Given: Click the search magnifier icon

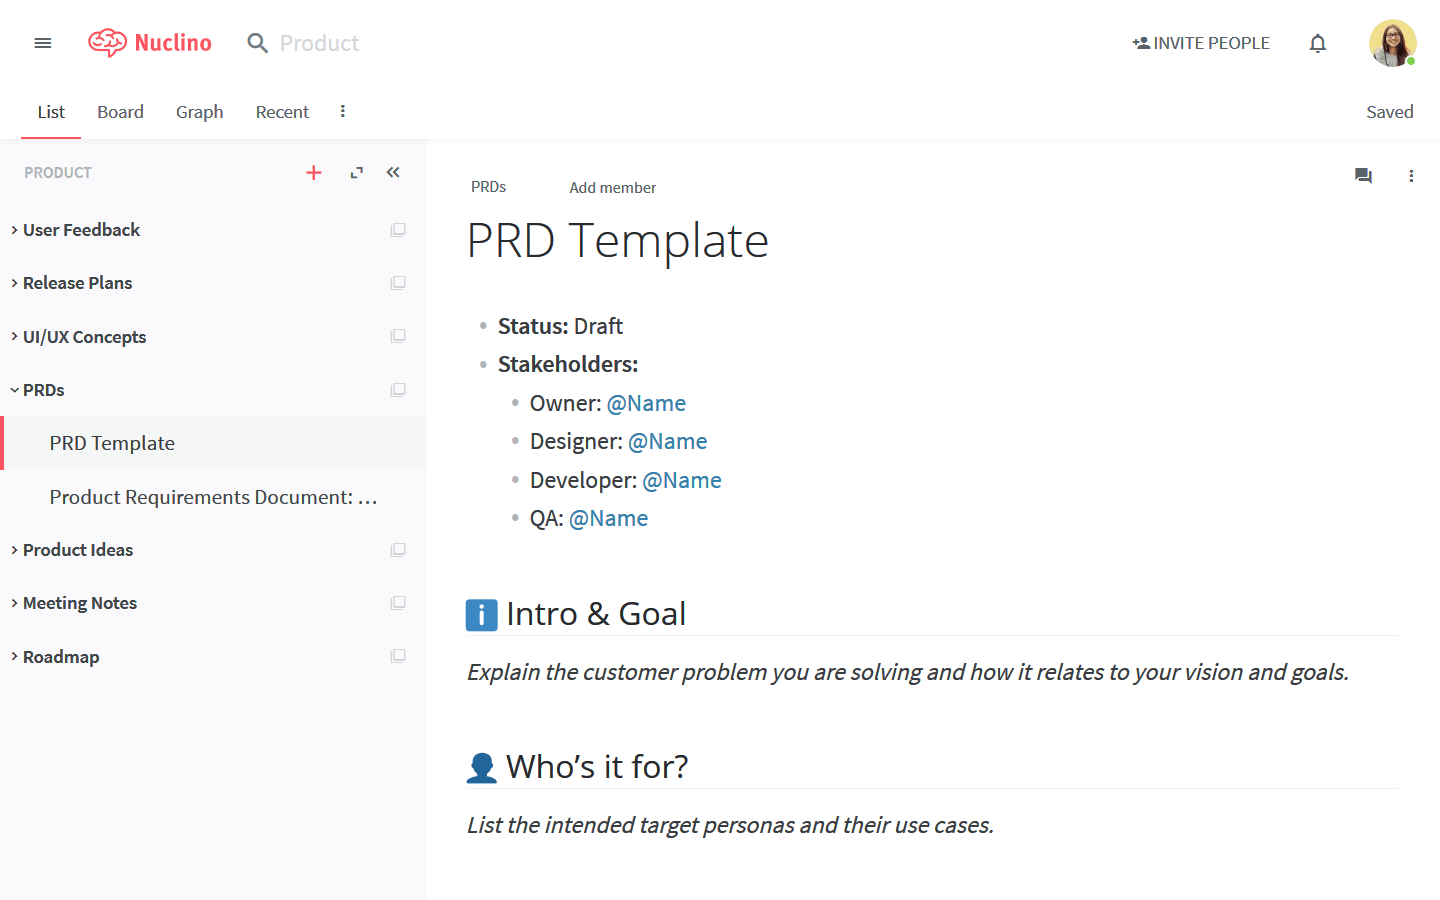Looking at the screenshot, I should (x=257, y=43).
